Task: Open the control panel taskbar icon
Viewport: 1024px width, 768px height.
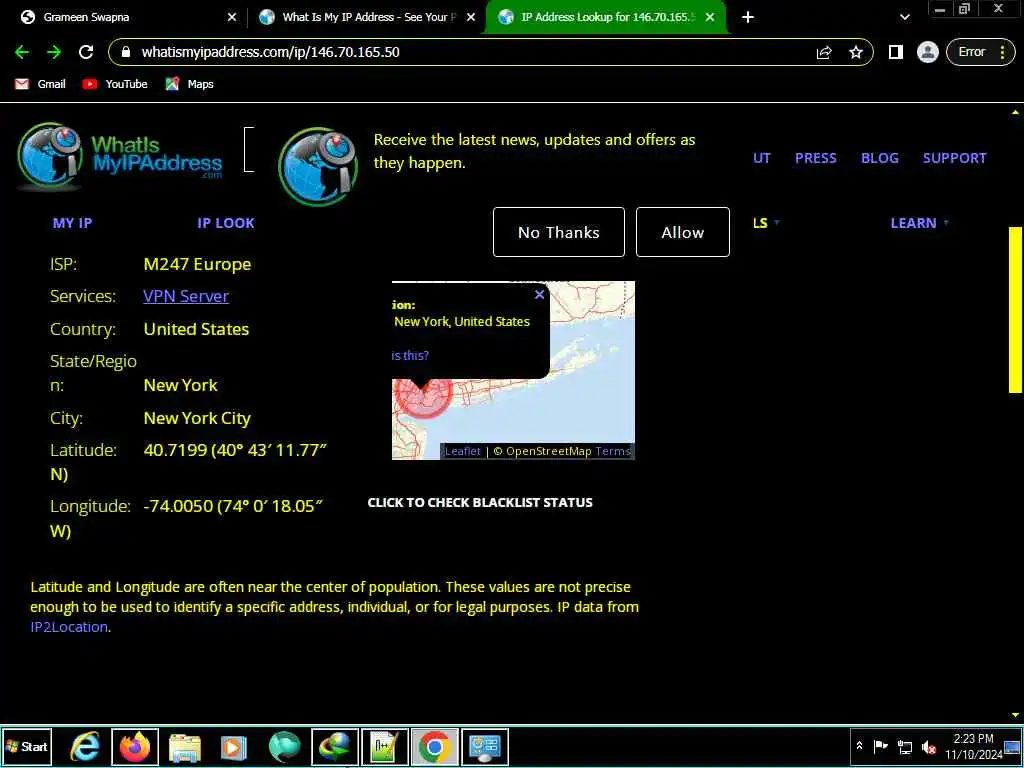Action: 485,746
